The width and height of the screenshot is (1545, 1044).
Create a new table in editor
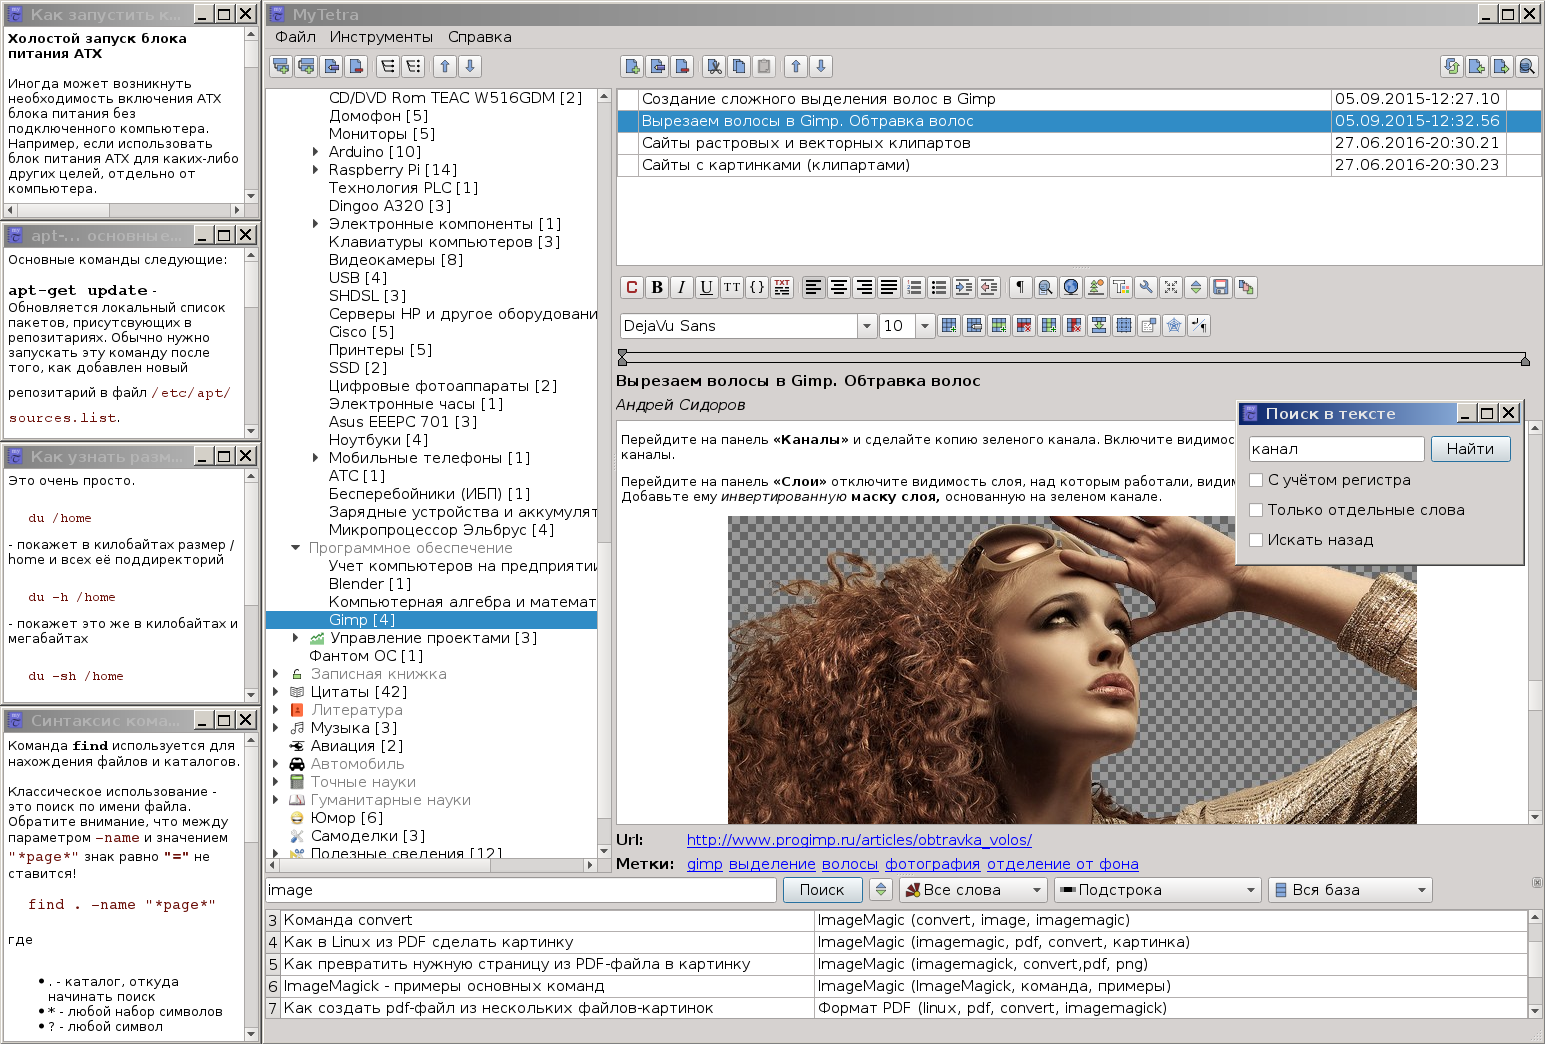click(949, 325)
